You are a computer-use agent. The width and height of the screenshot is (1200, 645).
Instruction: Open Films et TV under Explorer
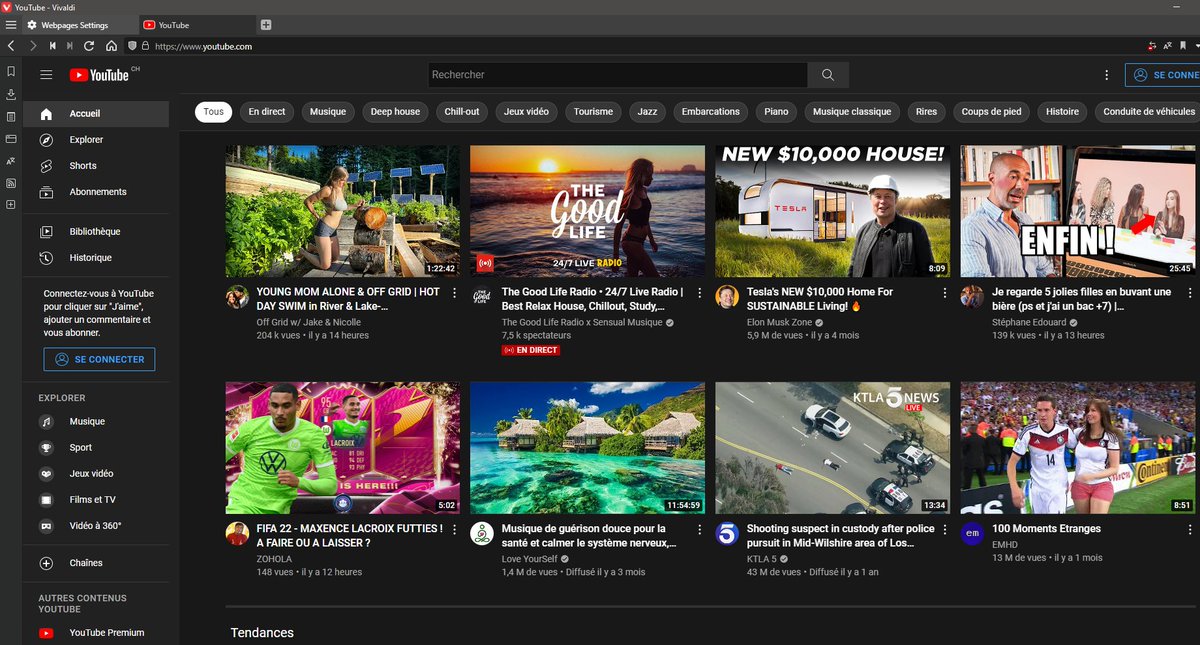[98, 500]
